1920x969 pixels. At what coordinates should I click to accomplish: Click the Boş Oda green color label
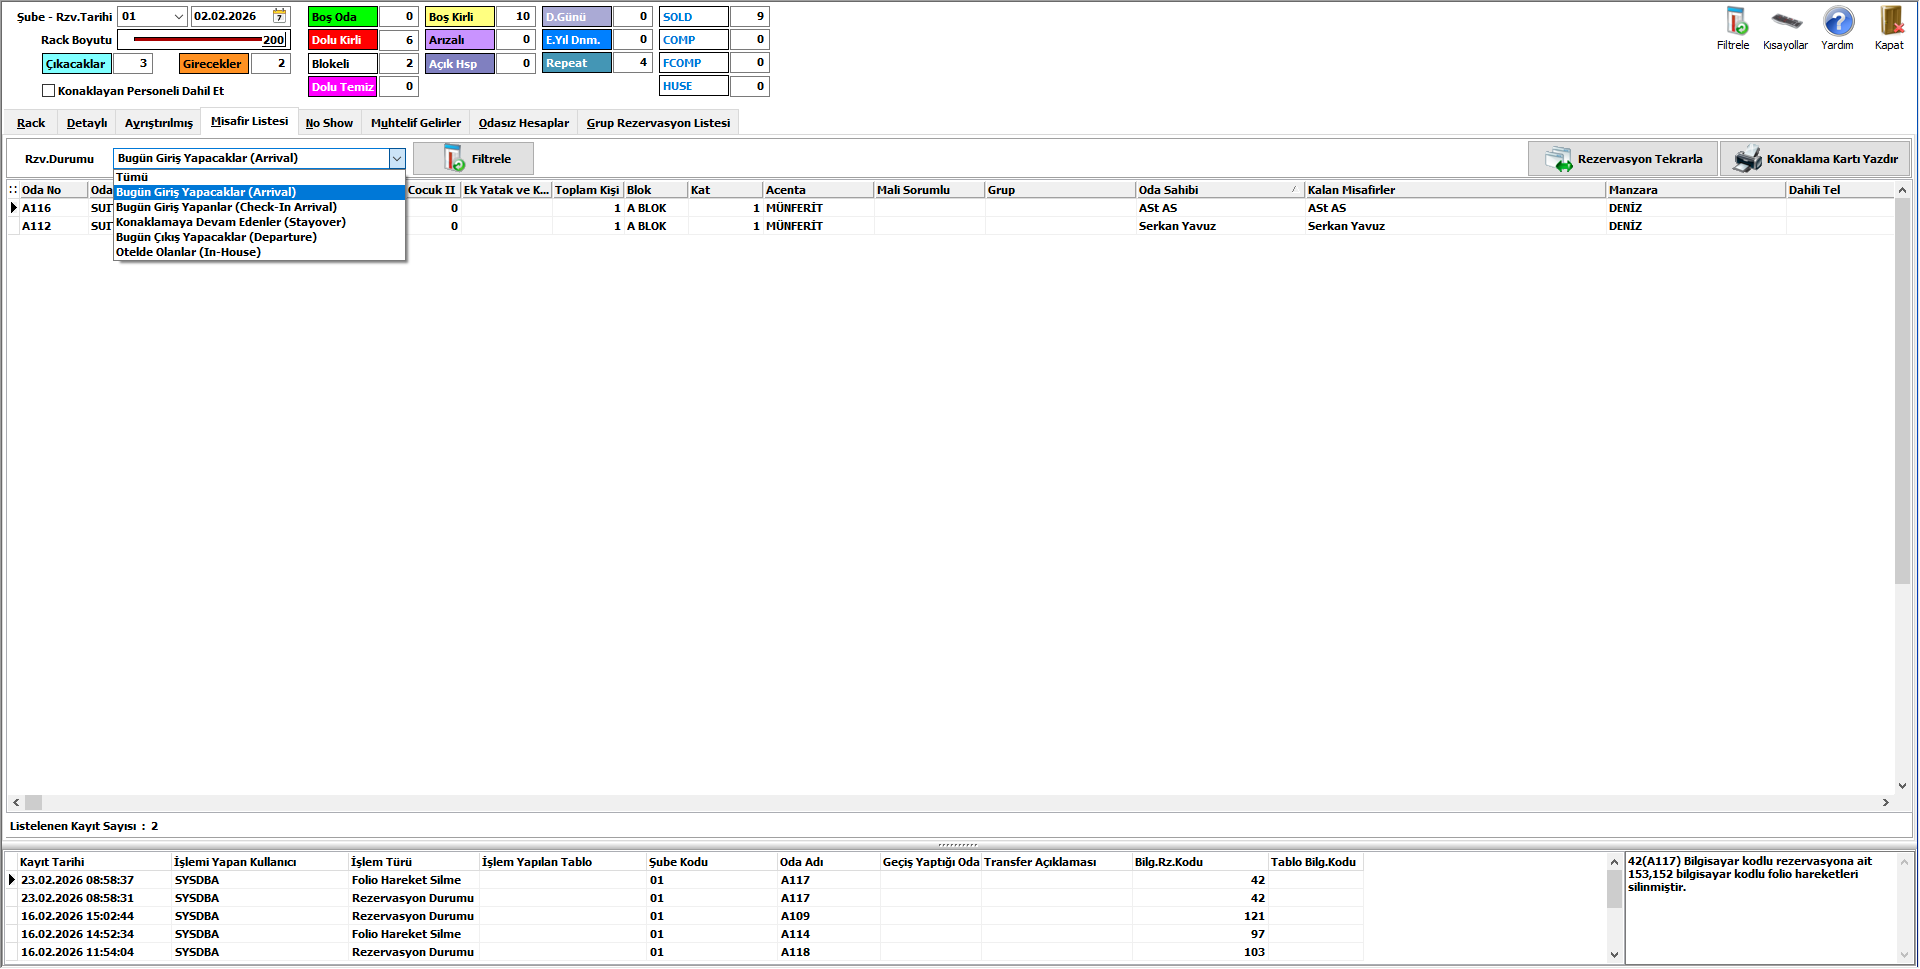[342, 17]
